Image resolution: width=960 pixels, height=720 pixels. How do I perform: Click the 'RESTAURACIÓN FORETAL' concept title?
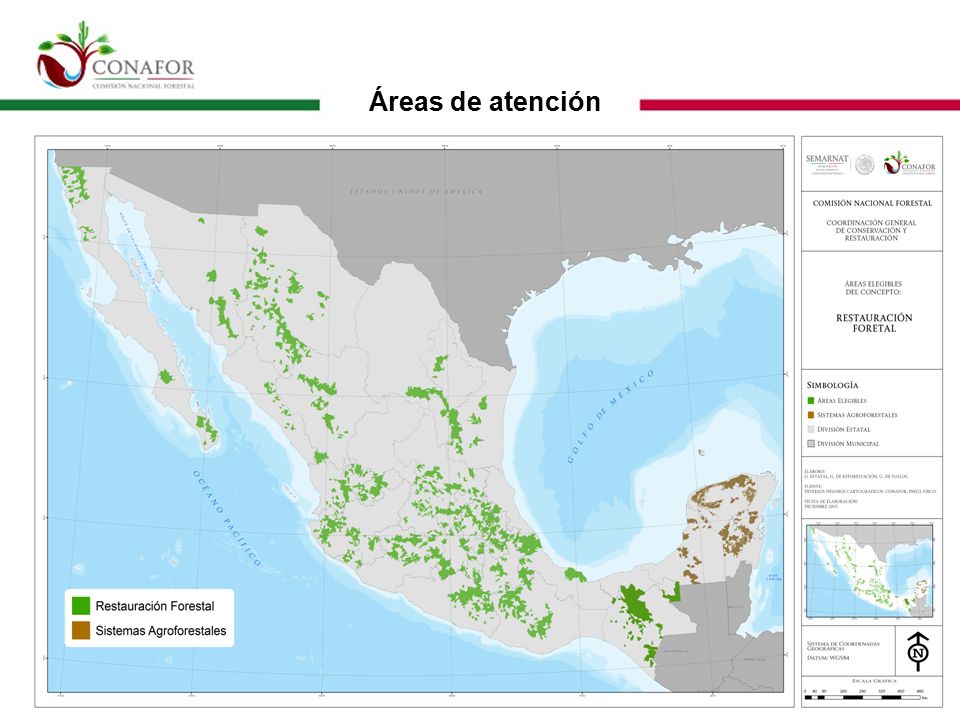(874, 323)
